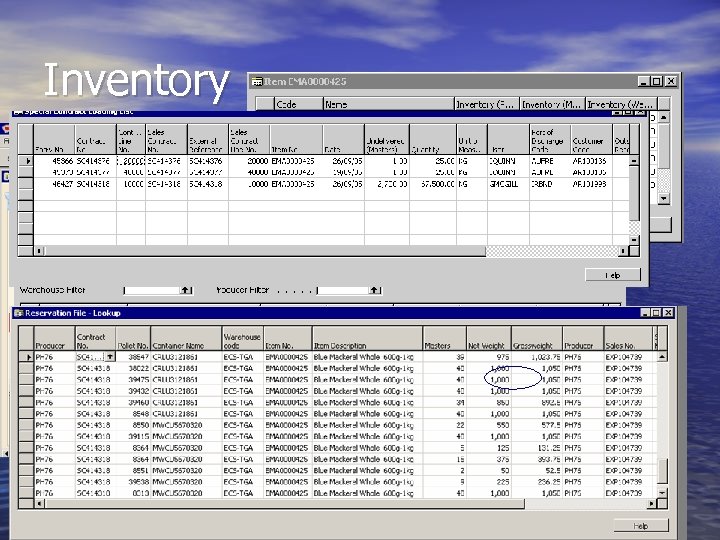Select gross weight 577.5 cell
Viewport: 720px width, 540px height.
click(537, 425)
